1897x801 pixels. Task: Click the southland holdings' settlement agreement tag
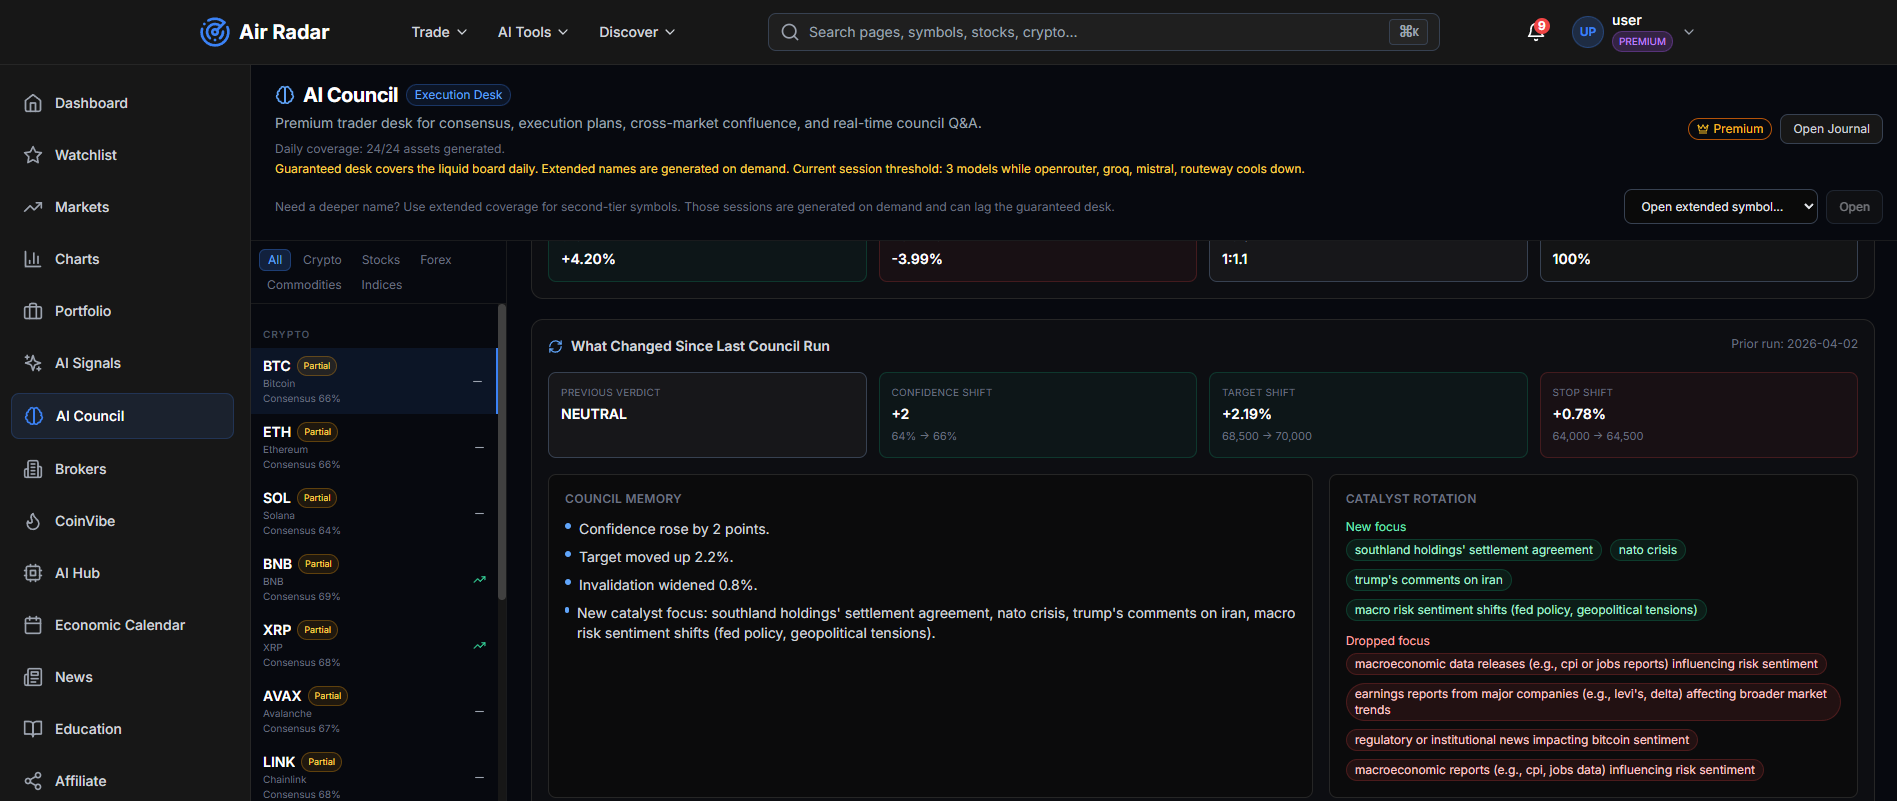pyautogui.click(x=1473, y=550)
